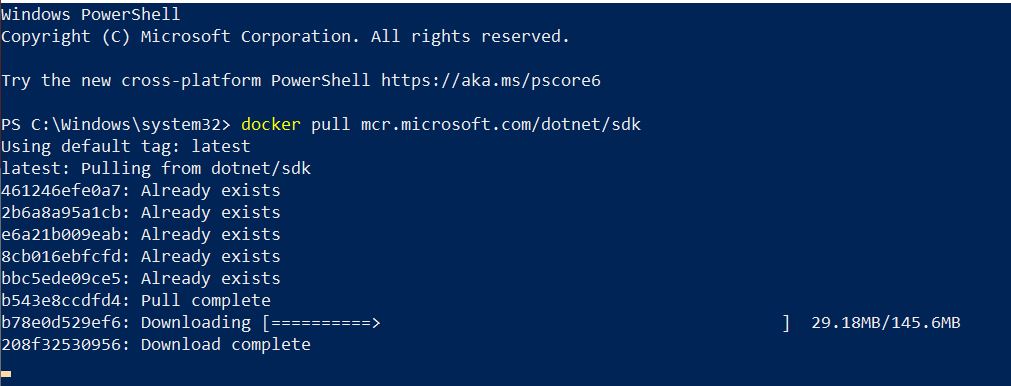The image size is (1011, 386).
Task: Click the Pull complete status text
Action: [x=206, y=301]
